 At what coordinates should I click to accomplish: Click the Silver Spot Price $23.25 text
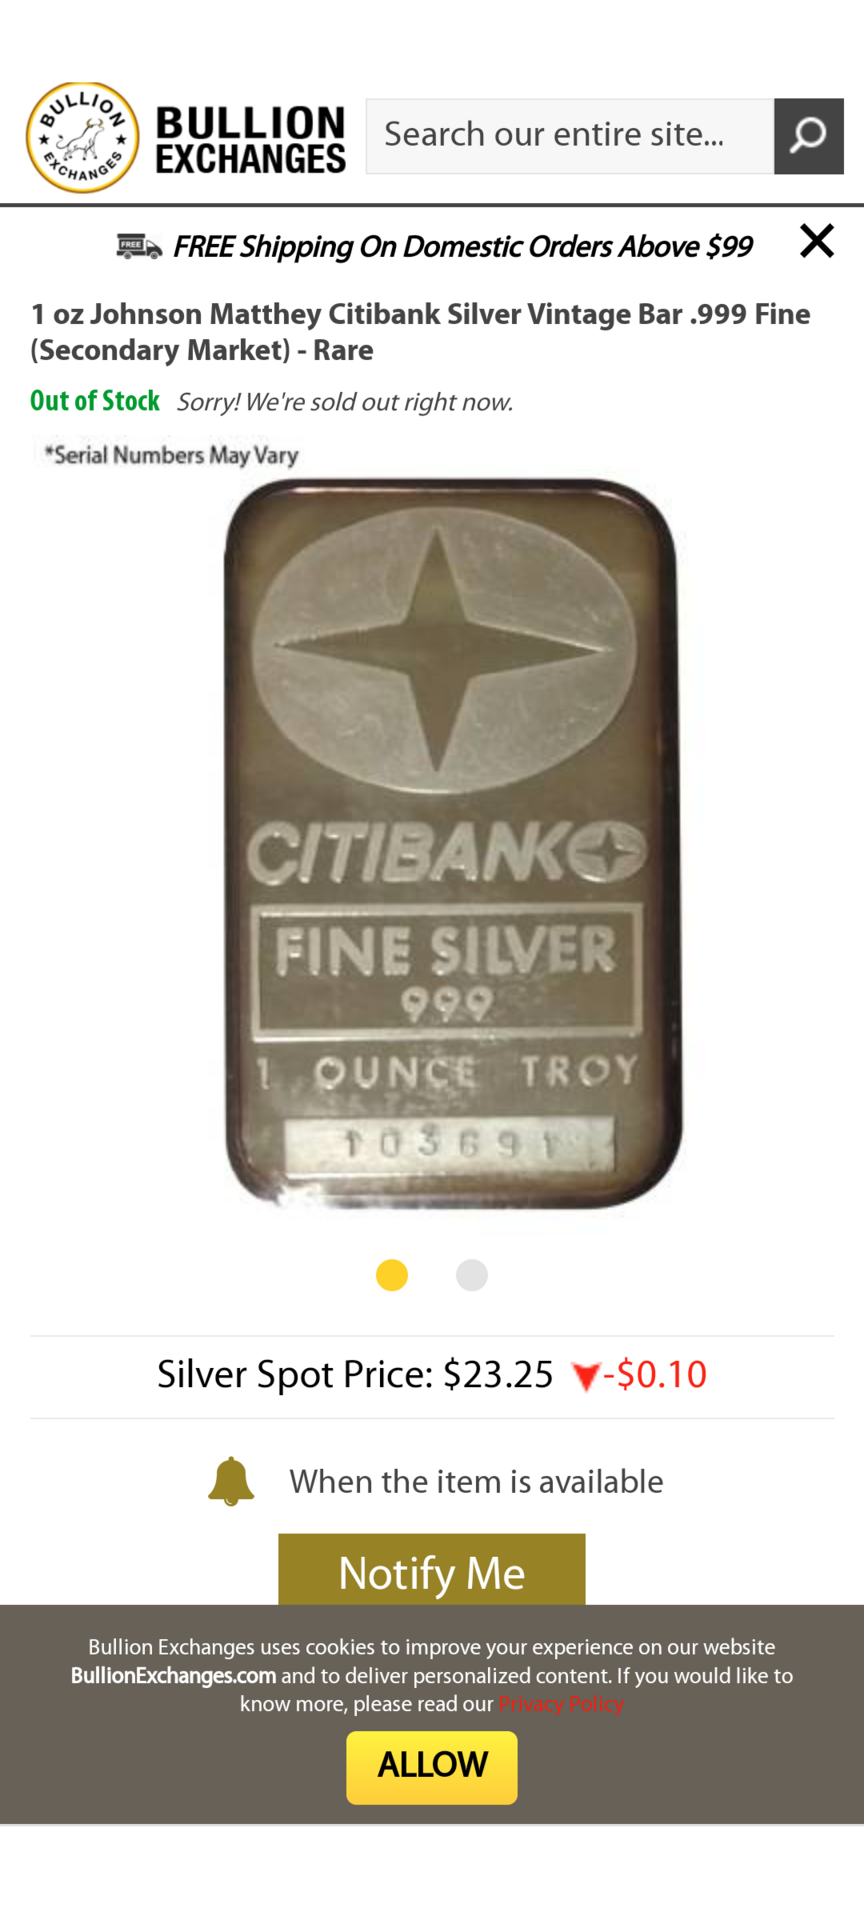tap(355, 1375)
